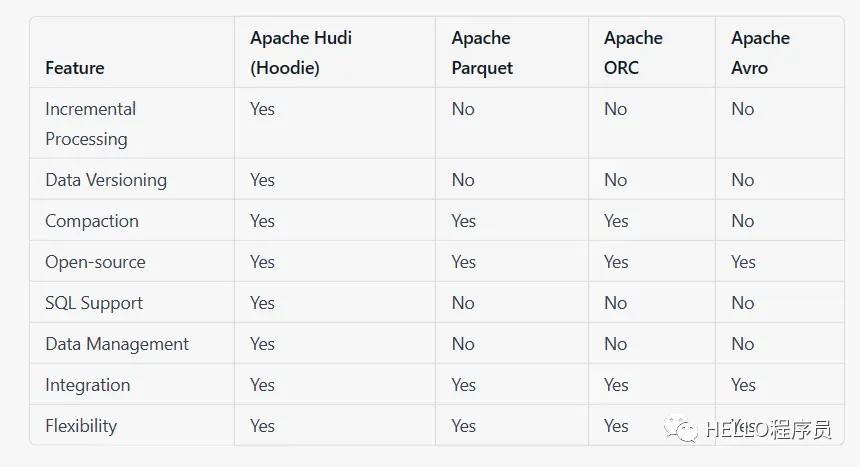
Task: Select Avro's Yes cell in Open-source row
Action: [x=743, y=262]
